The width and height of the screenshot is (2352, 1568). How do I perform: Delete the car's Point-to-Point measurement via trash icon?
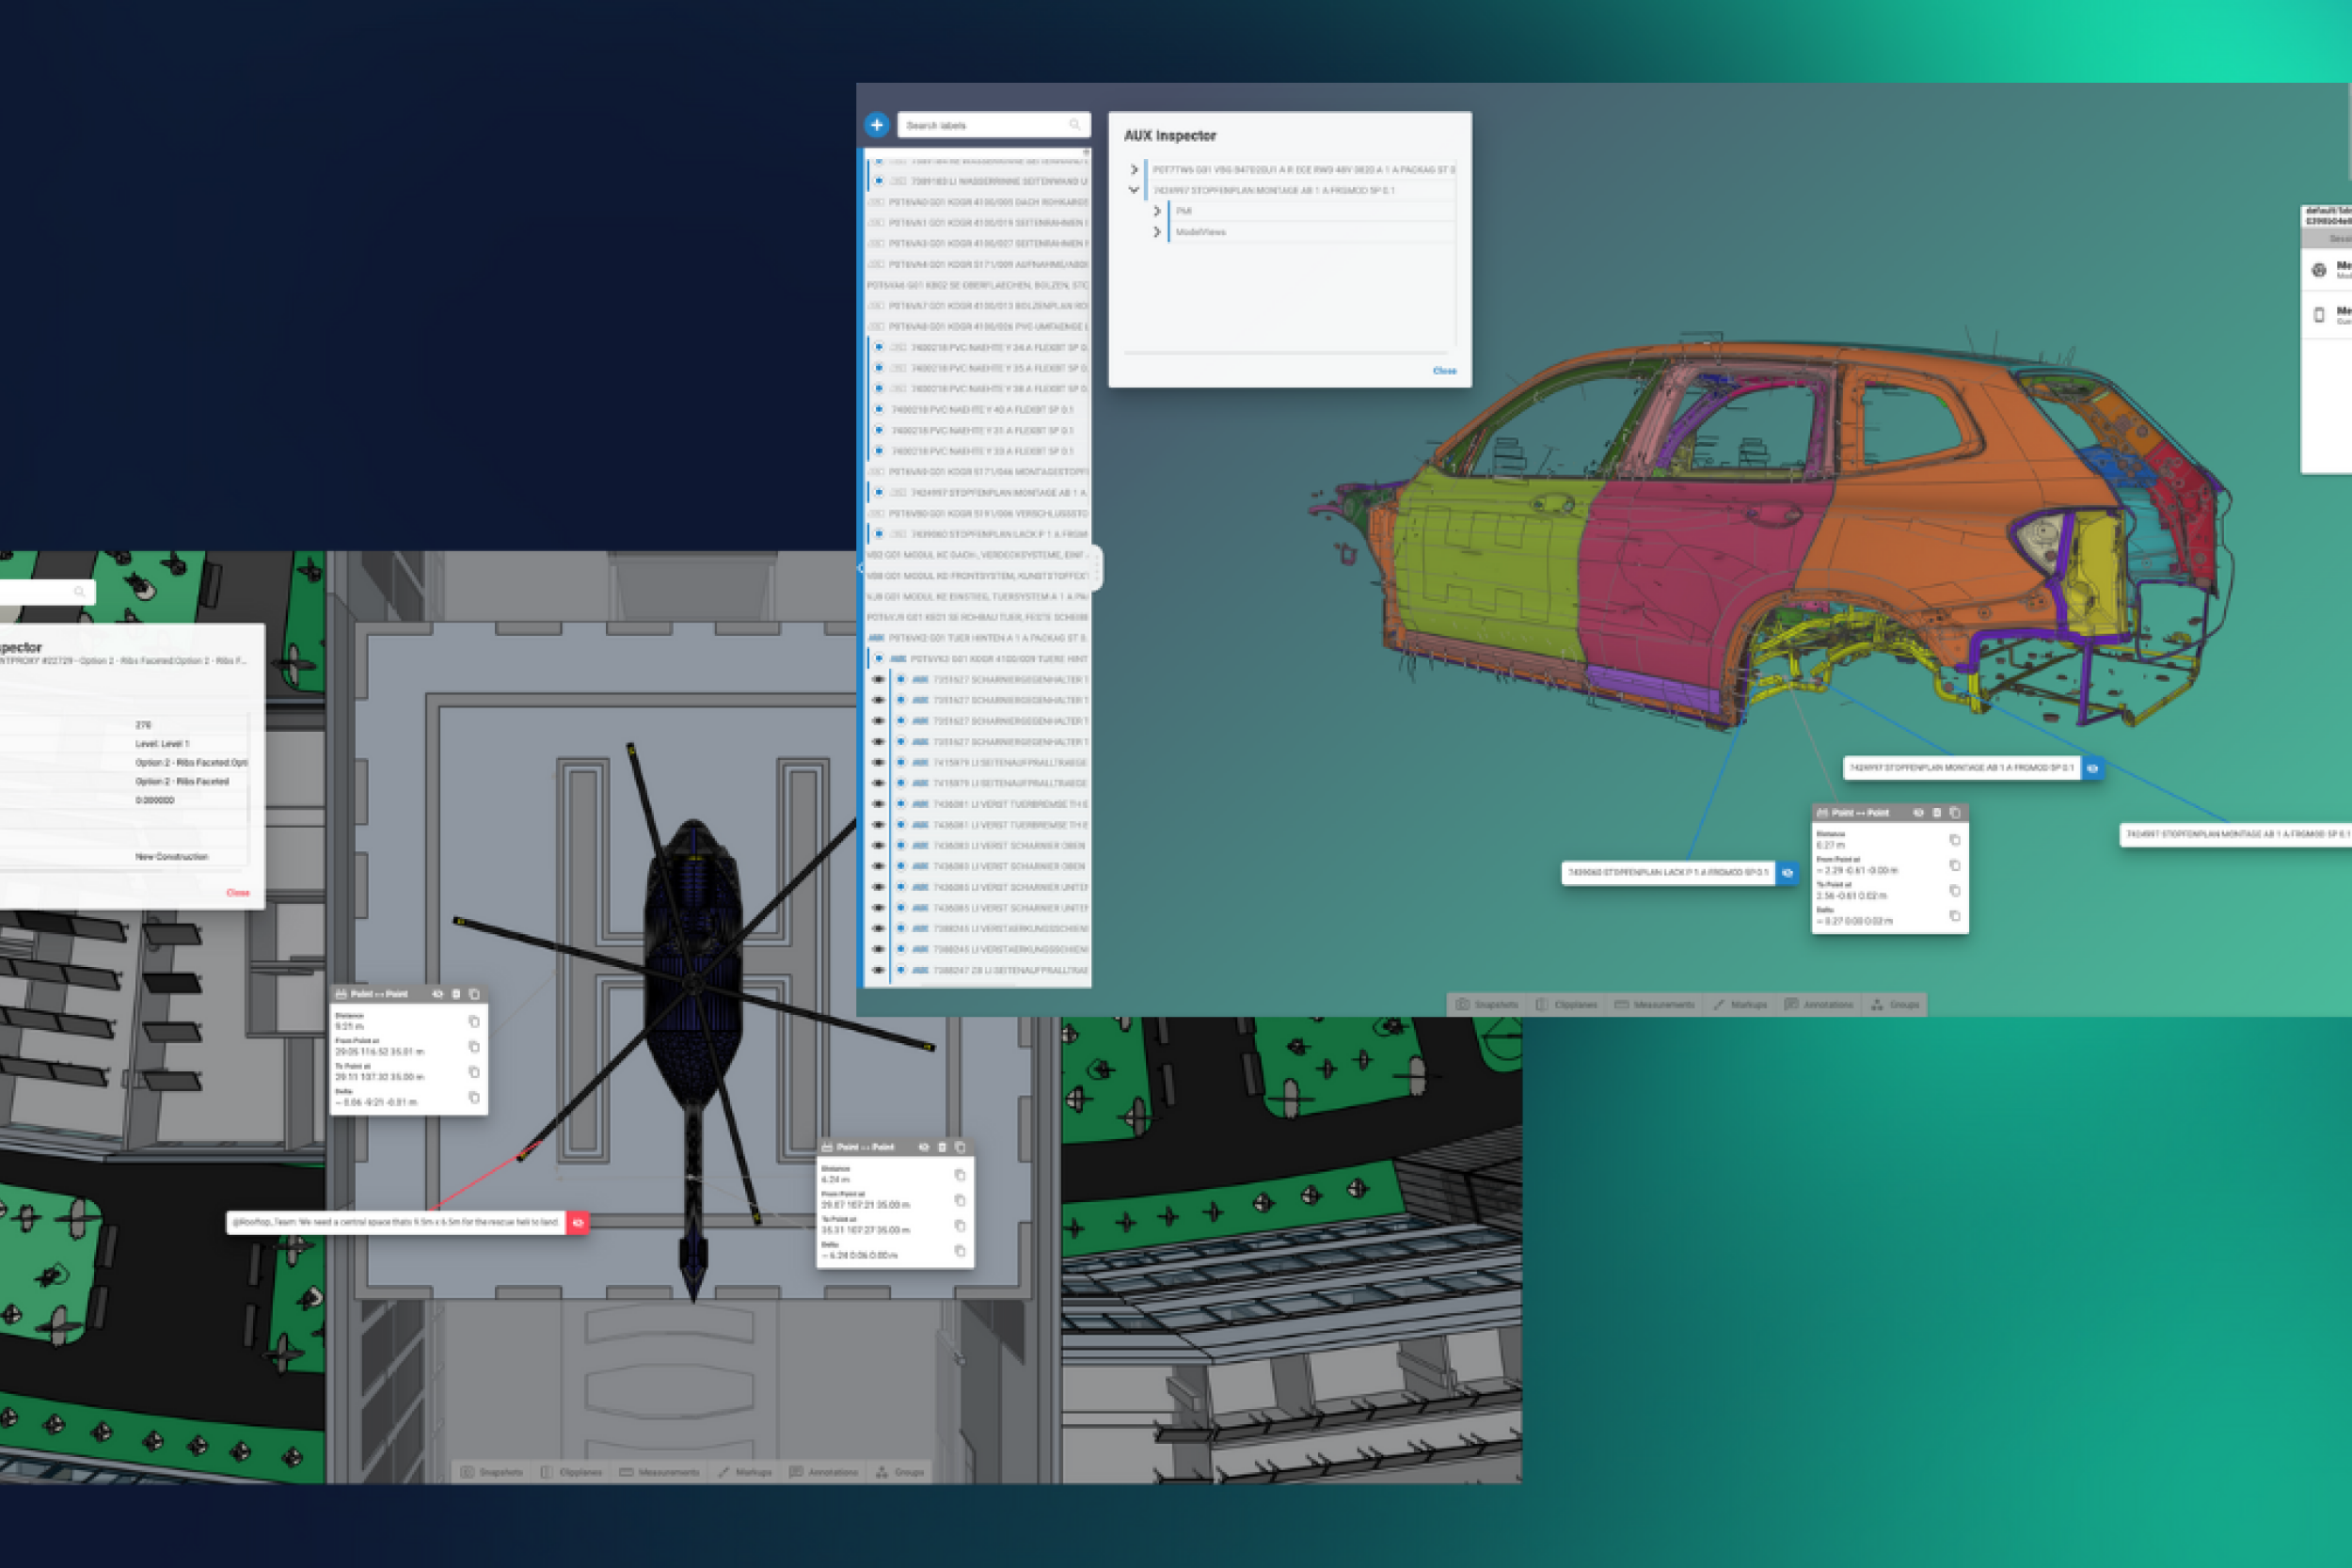pyautogui.click(x=1936, y=813)
